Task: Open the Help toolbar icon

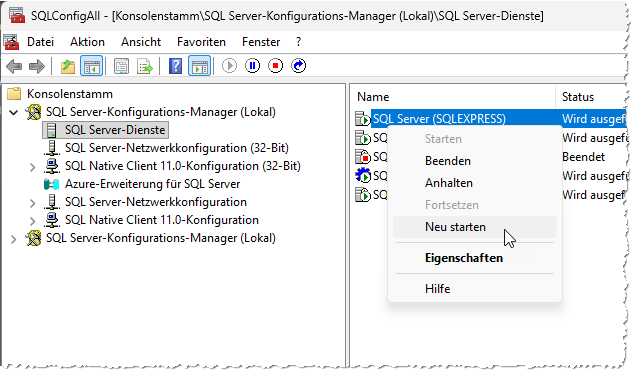Action: (175, 66)
